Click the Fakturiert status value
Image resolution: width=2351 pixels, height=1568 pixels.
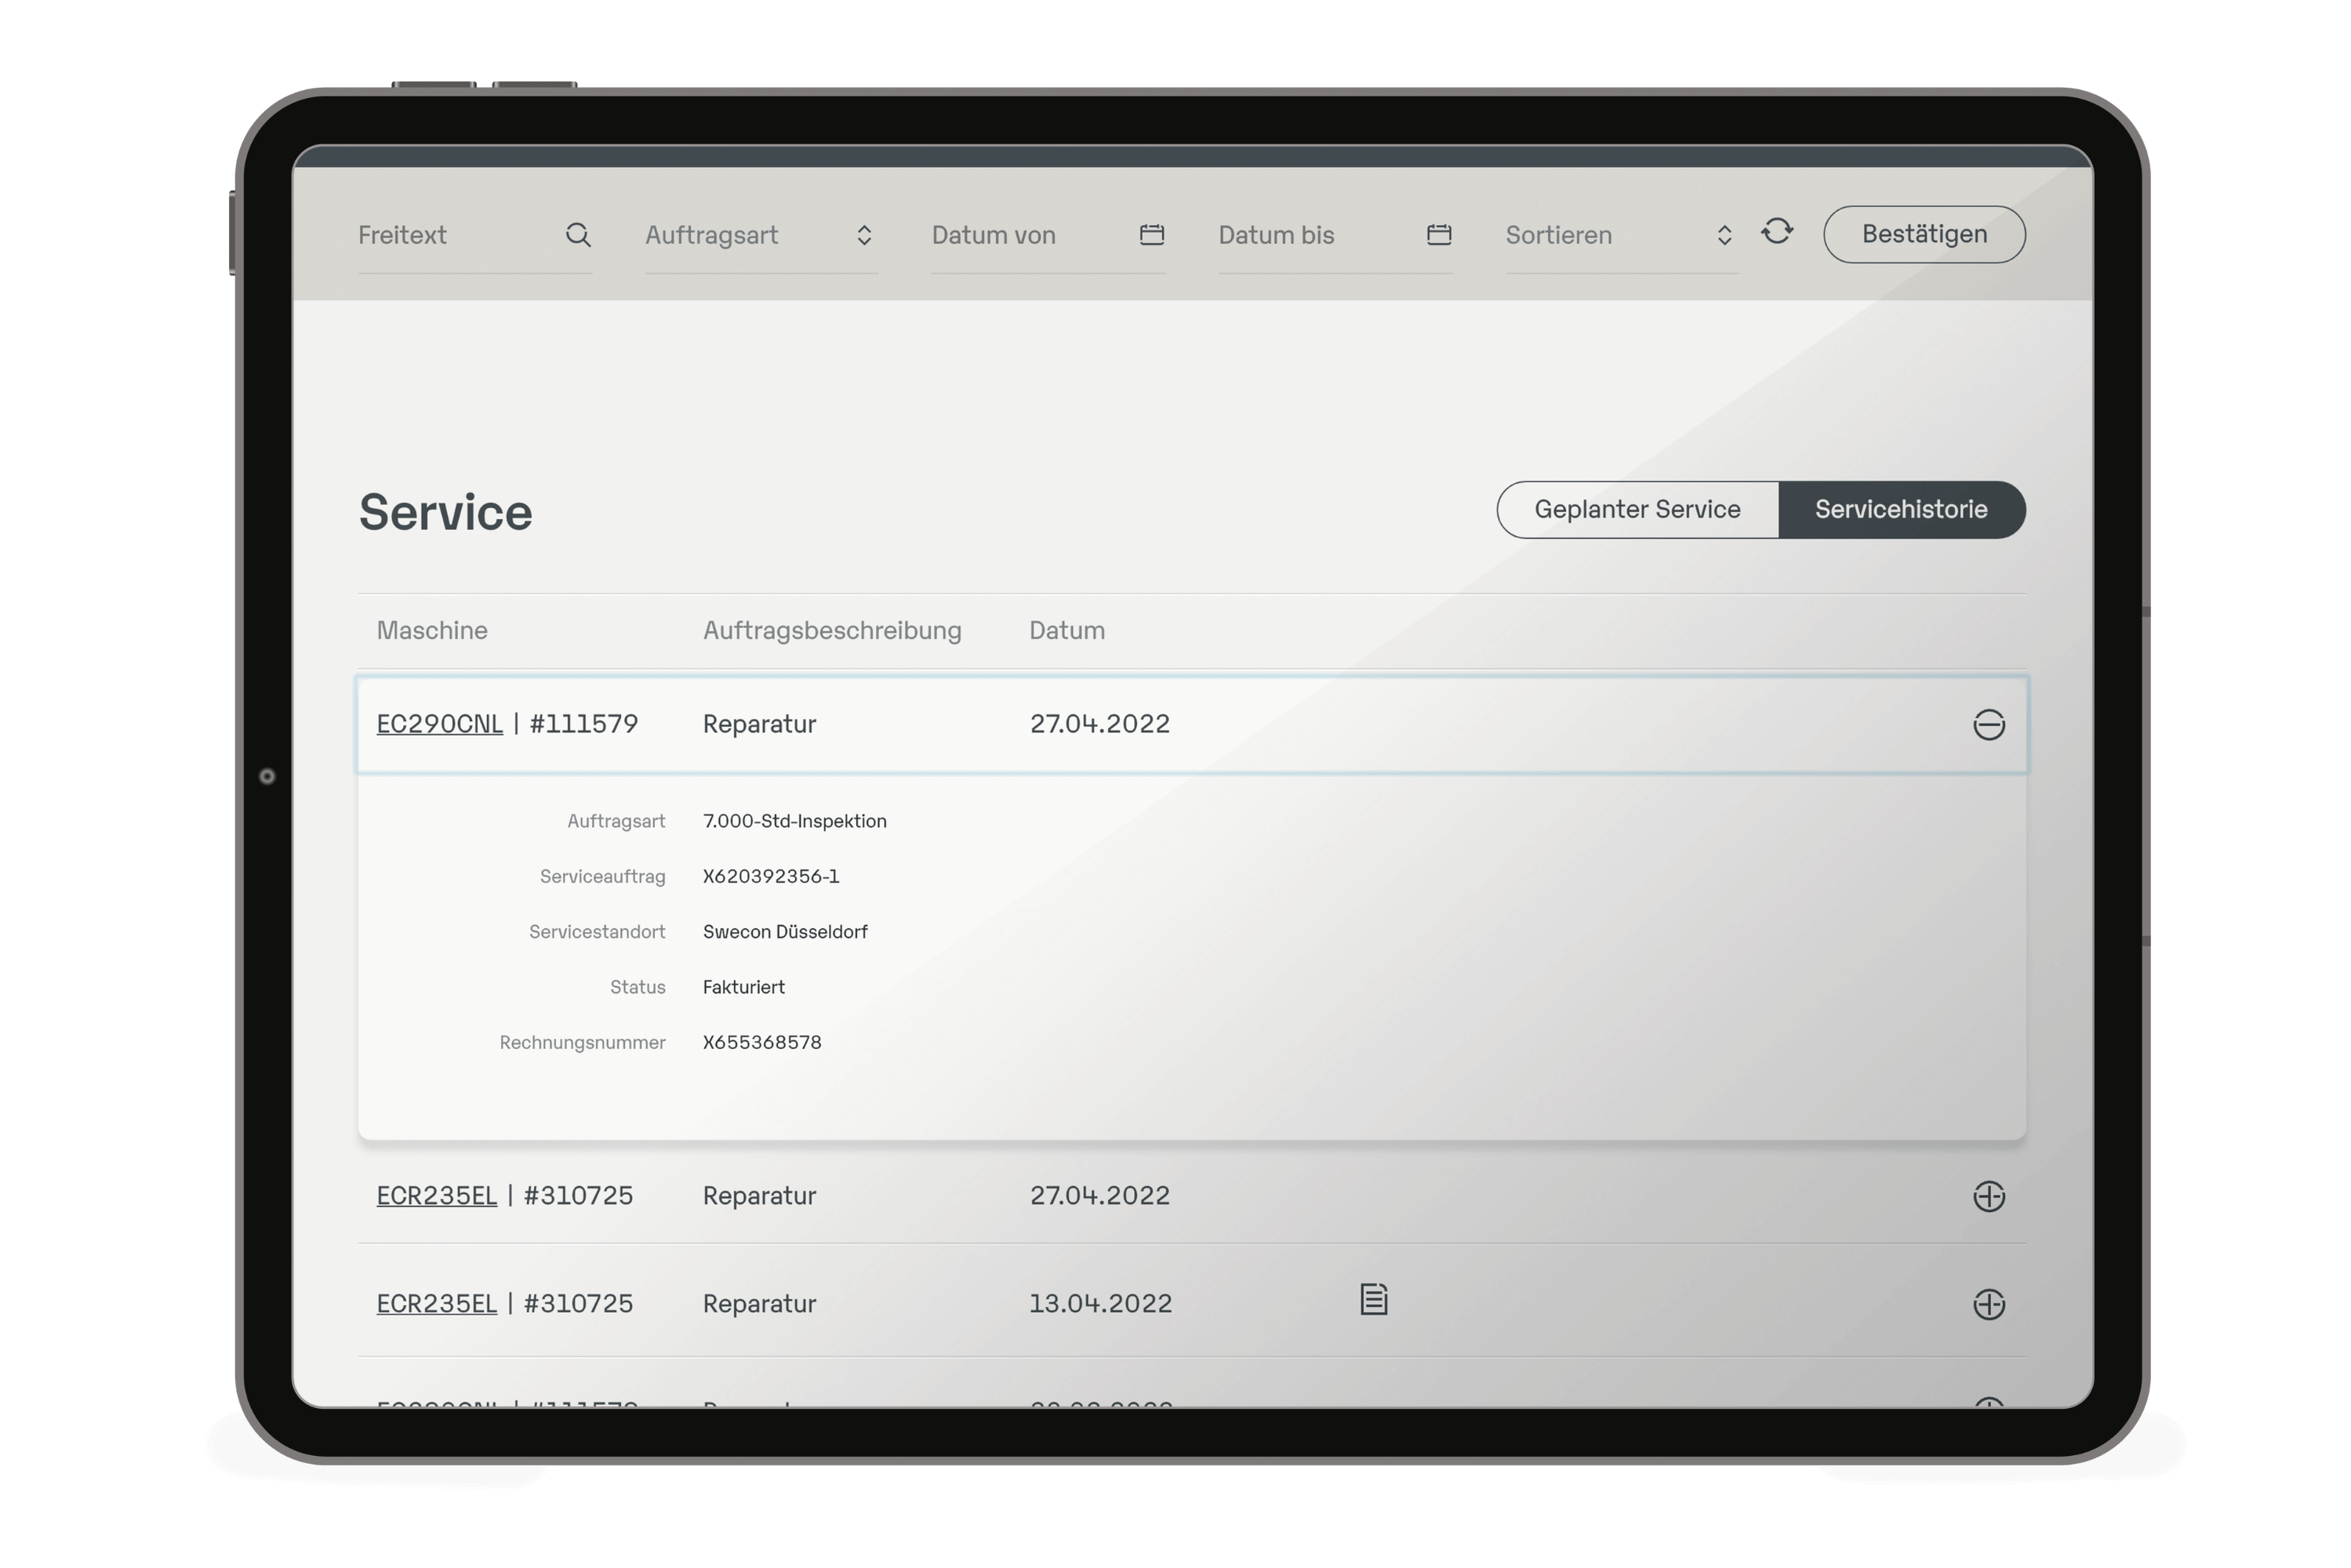click(x=744, y=988)
